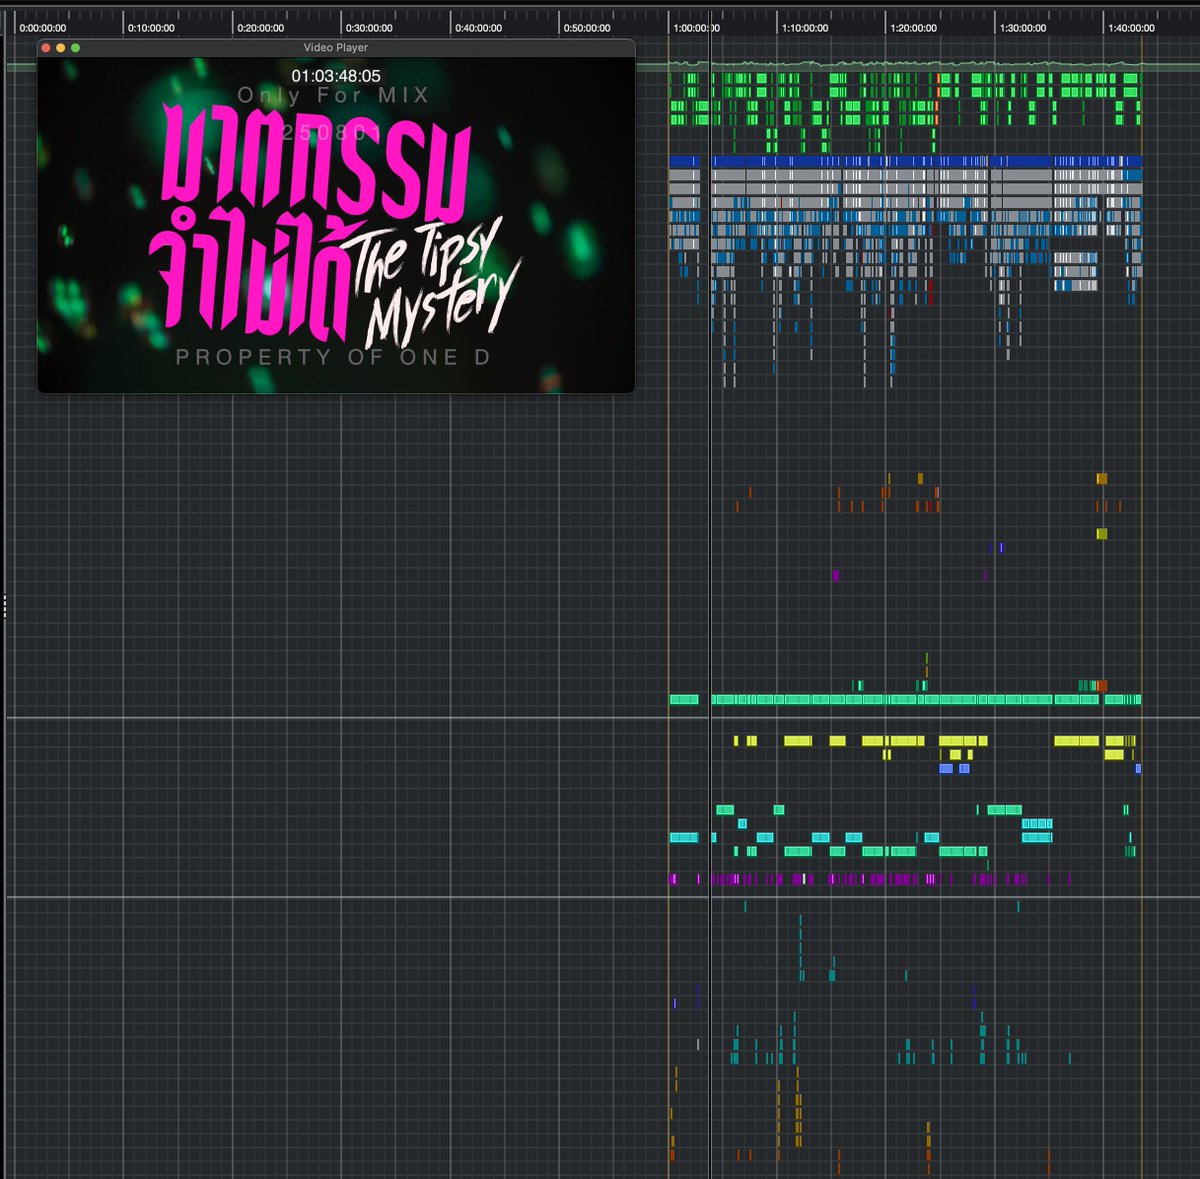
Task: Select the small magenta clip near 1:15:00:00
Action: pyautogui.click(x=836, y=575)
